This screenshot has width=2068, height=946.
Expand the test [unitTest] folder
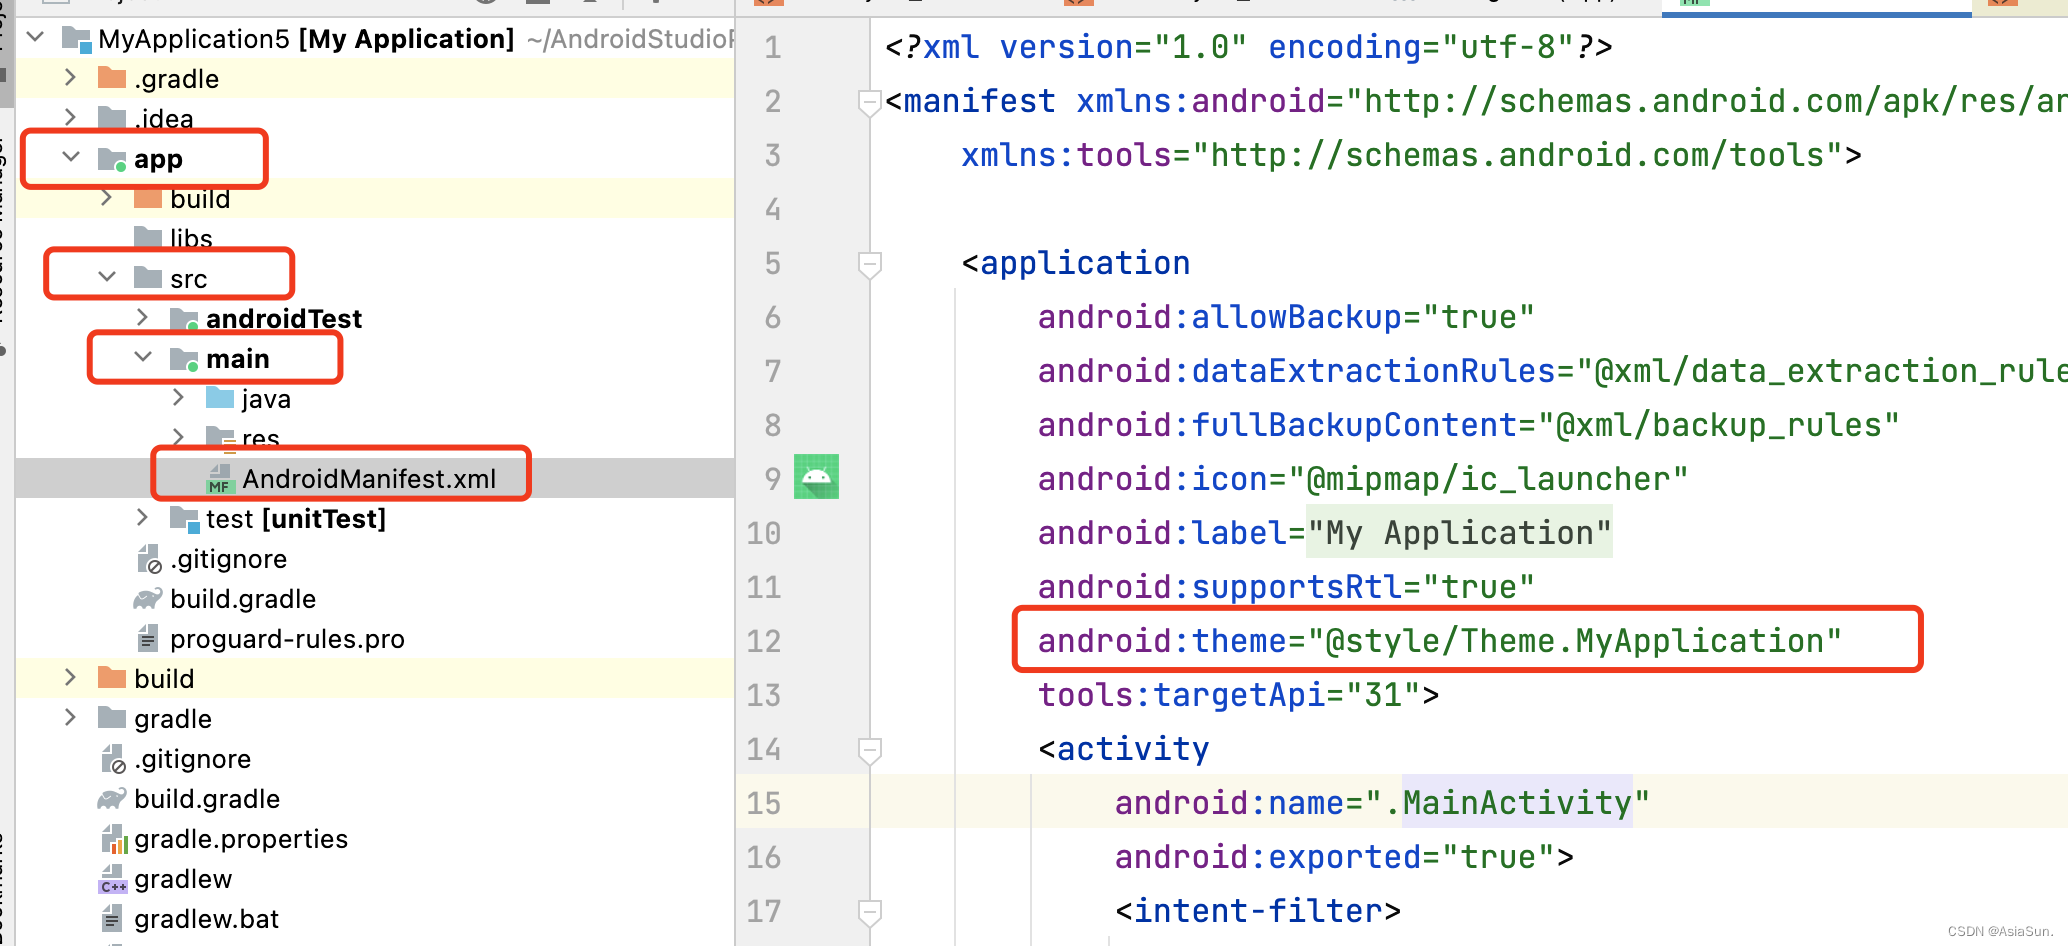142,517
